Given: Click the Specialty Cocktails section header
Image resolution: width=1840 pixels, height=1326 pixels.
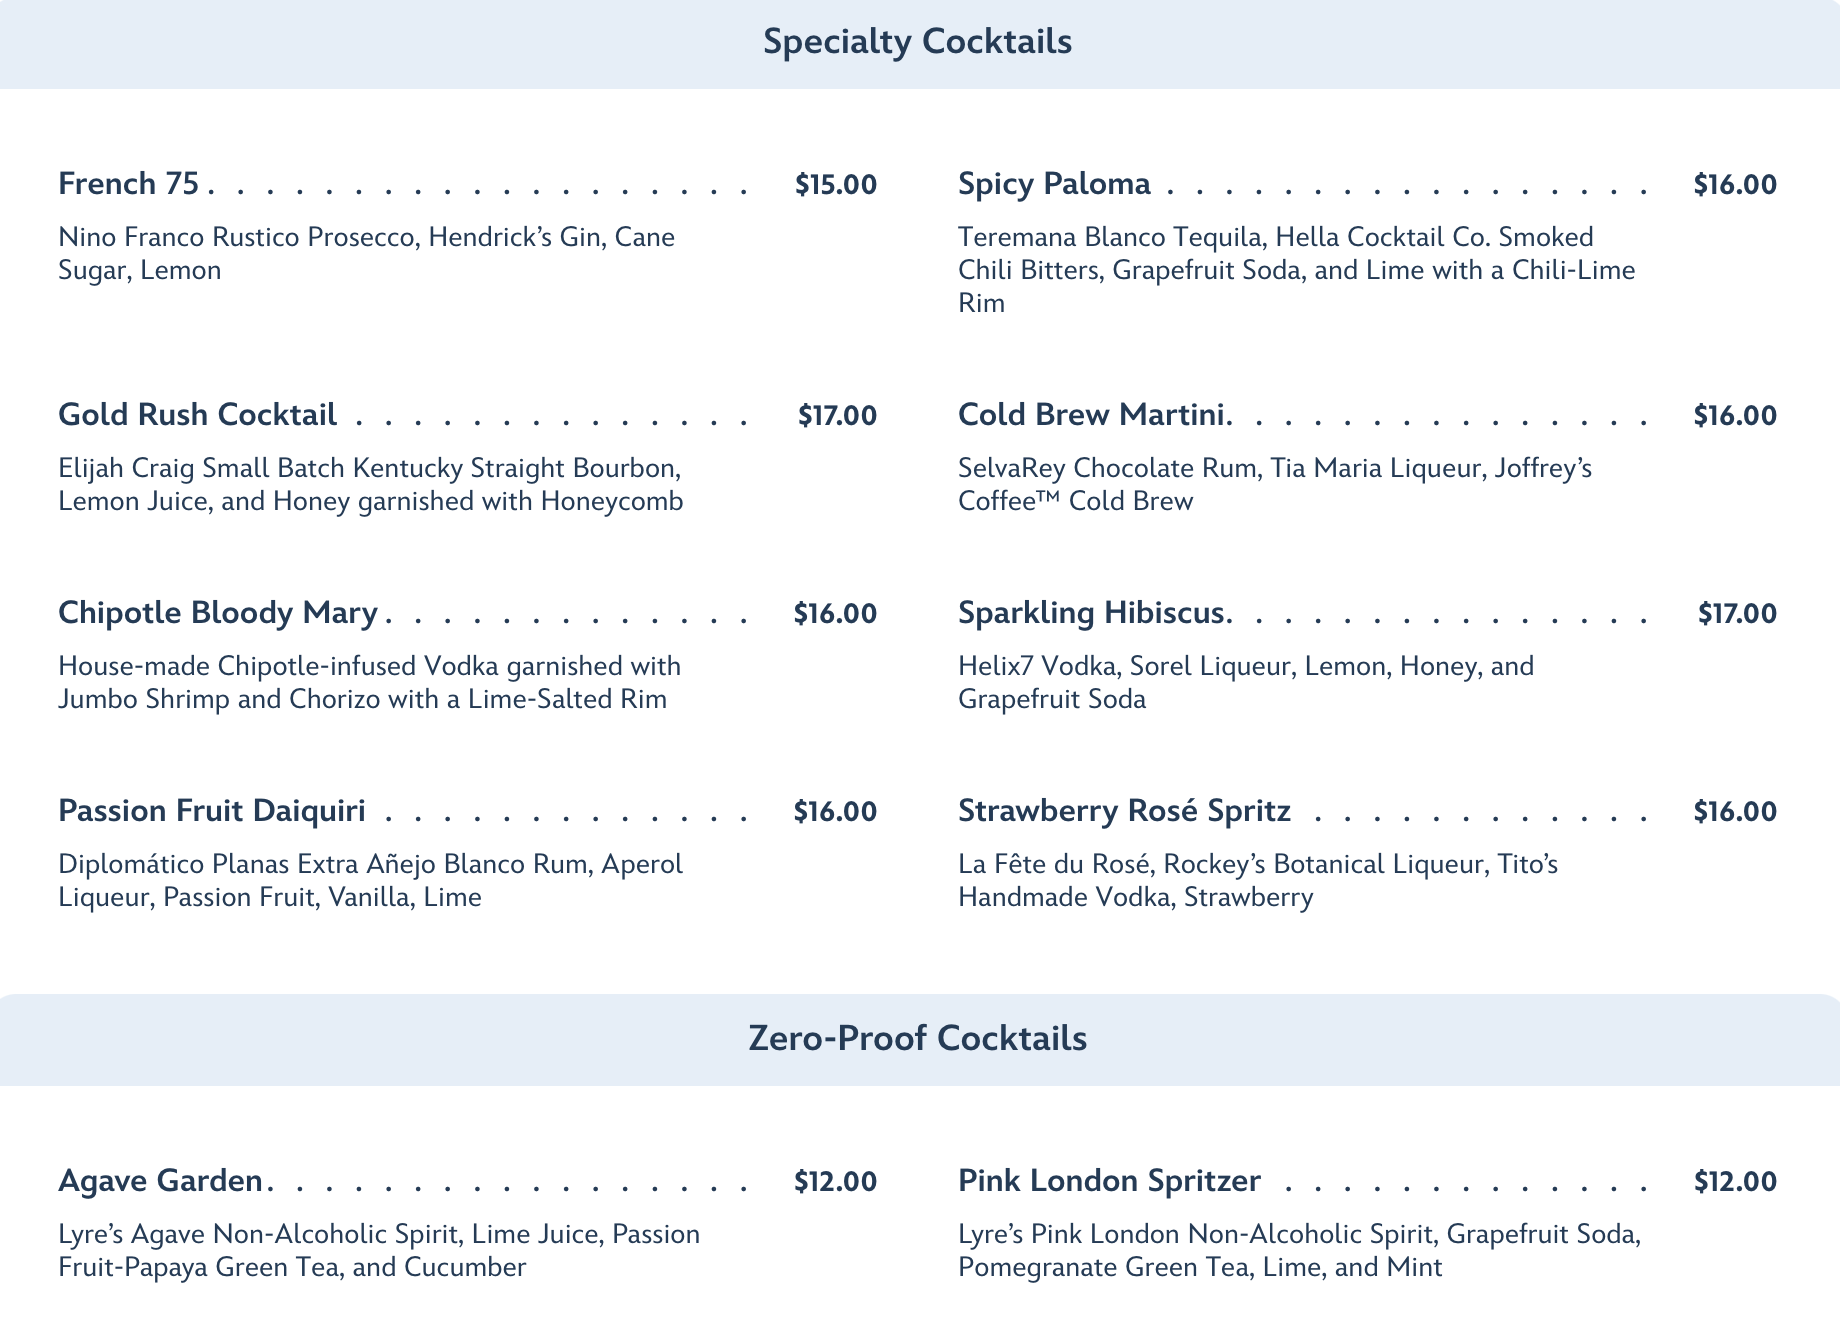Looking at the screenshot, I should (917, 42).
